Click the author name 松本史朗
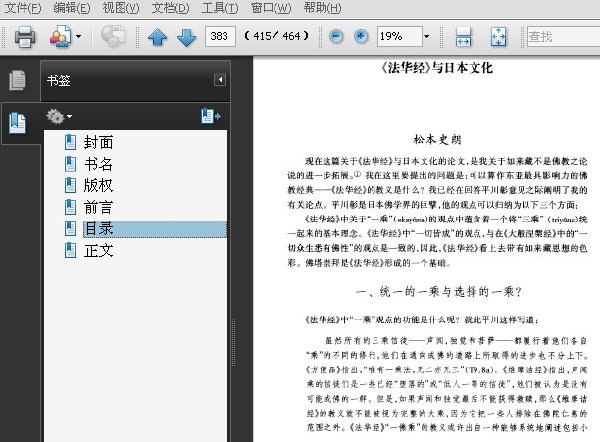 point(437,139)
